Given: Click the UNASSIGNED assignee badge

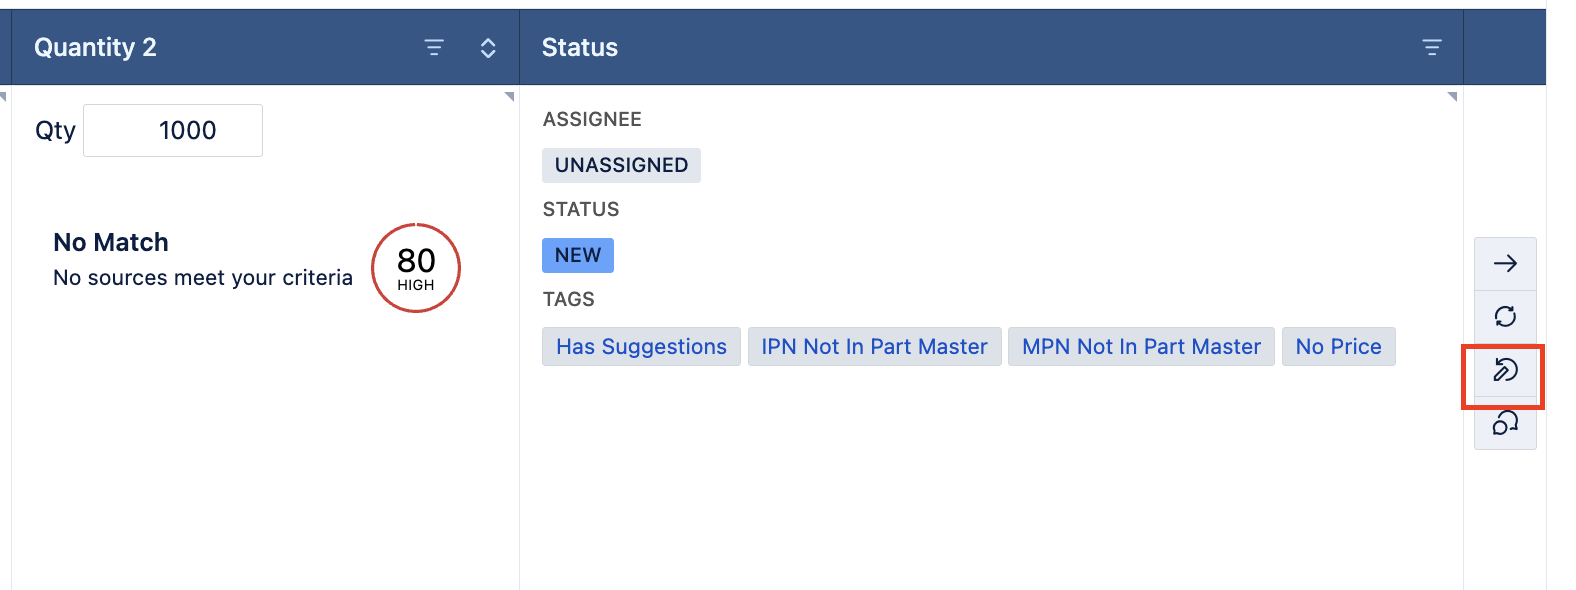Looking at the screenshot, I should point(621,166).
